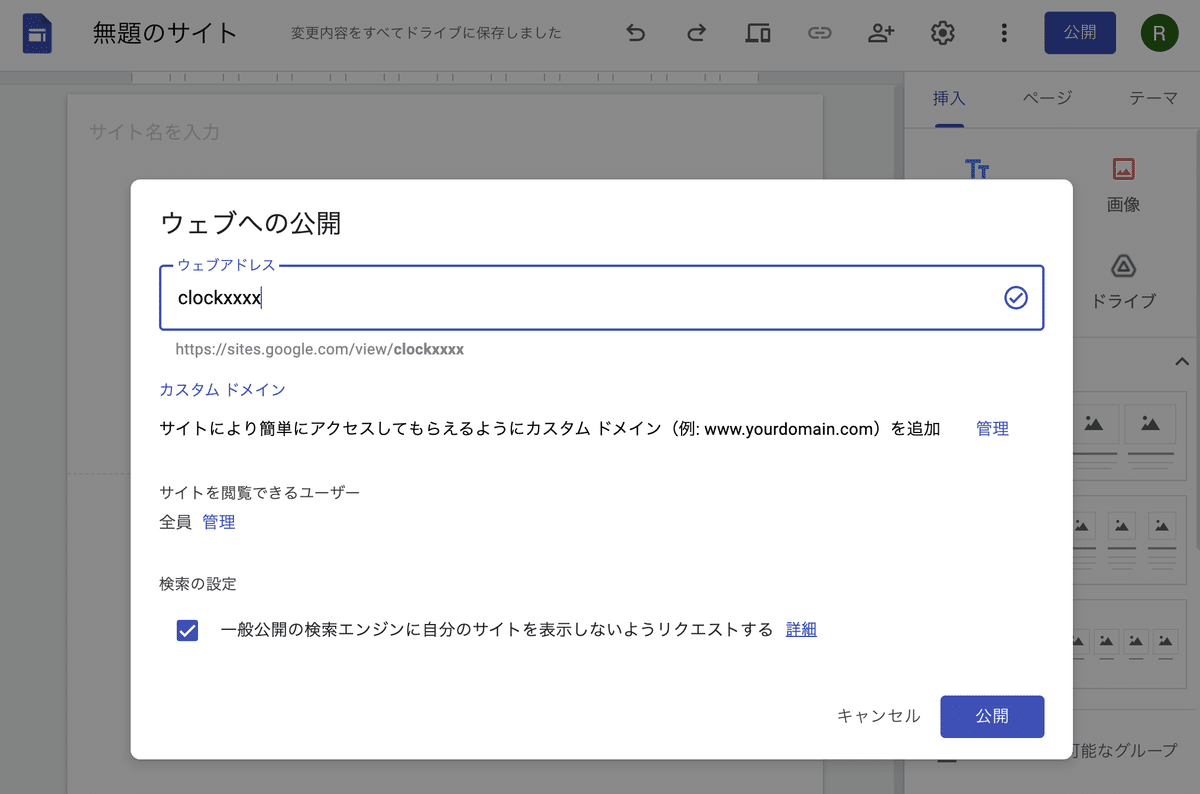Click the 無題のサイト title
The height and width of the screenshot is (794, 1200).
(165, 33)
